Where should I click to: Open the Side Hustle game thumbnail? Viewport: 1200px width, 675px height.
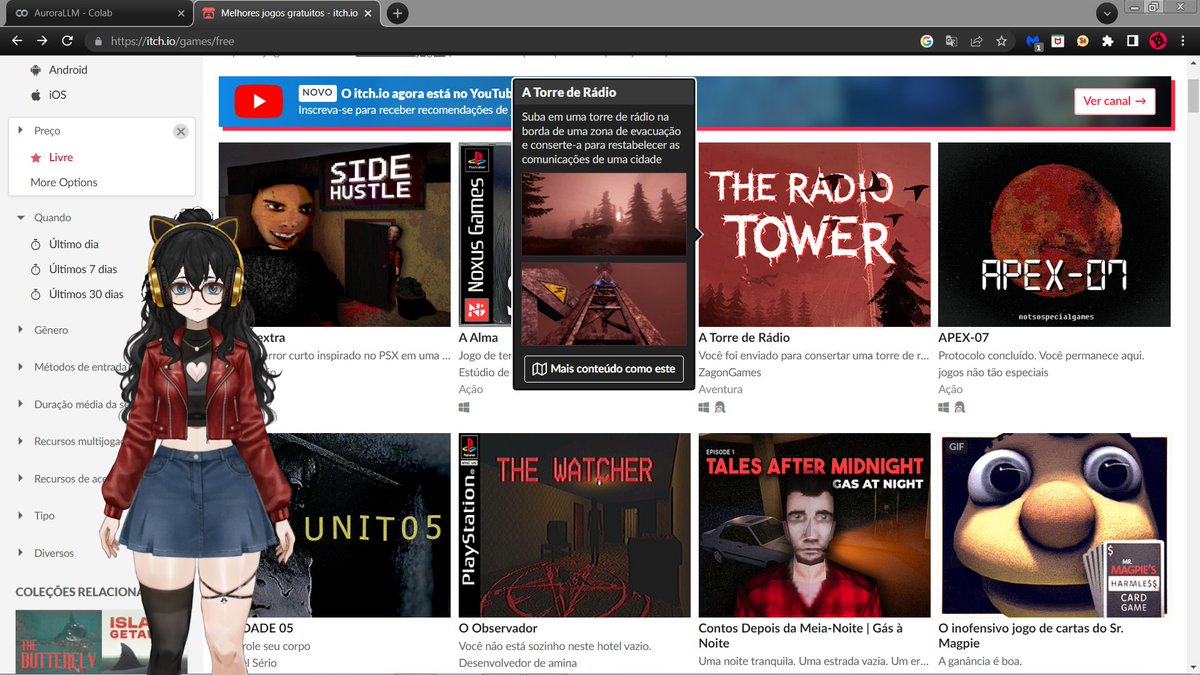click(335, 234)
